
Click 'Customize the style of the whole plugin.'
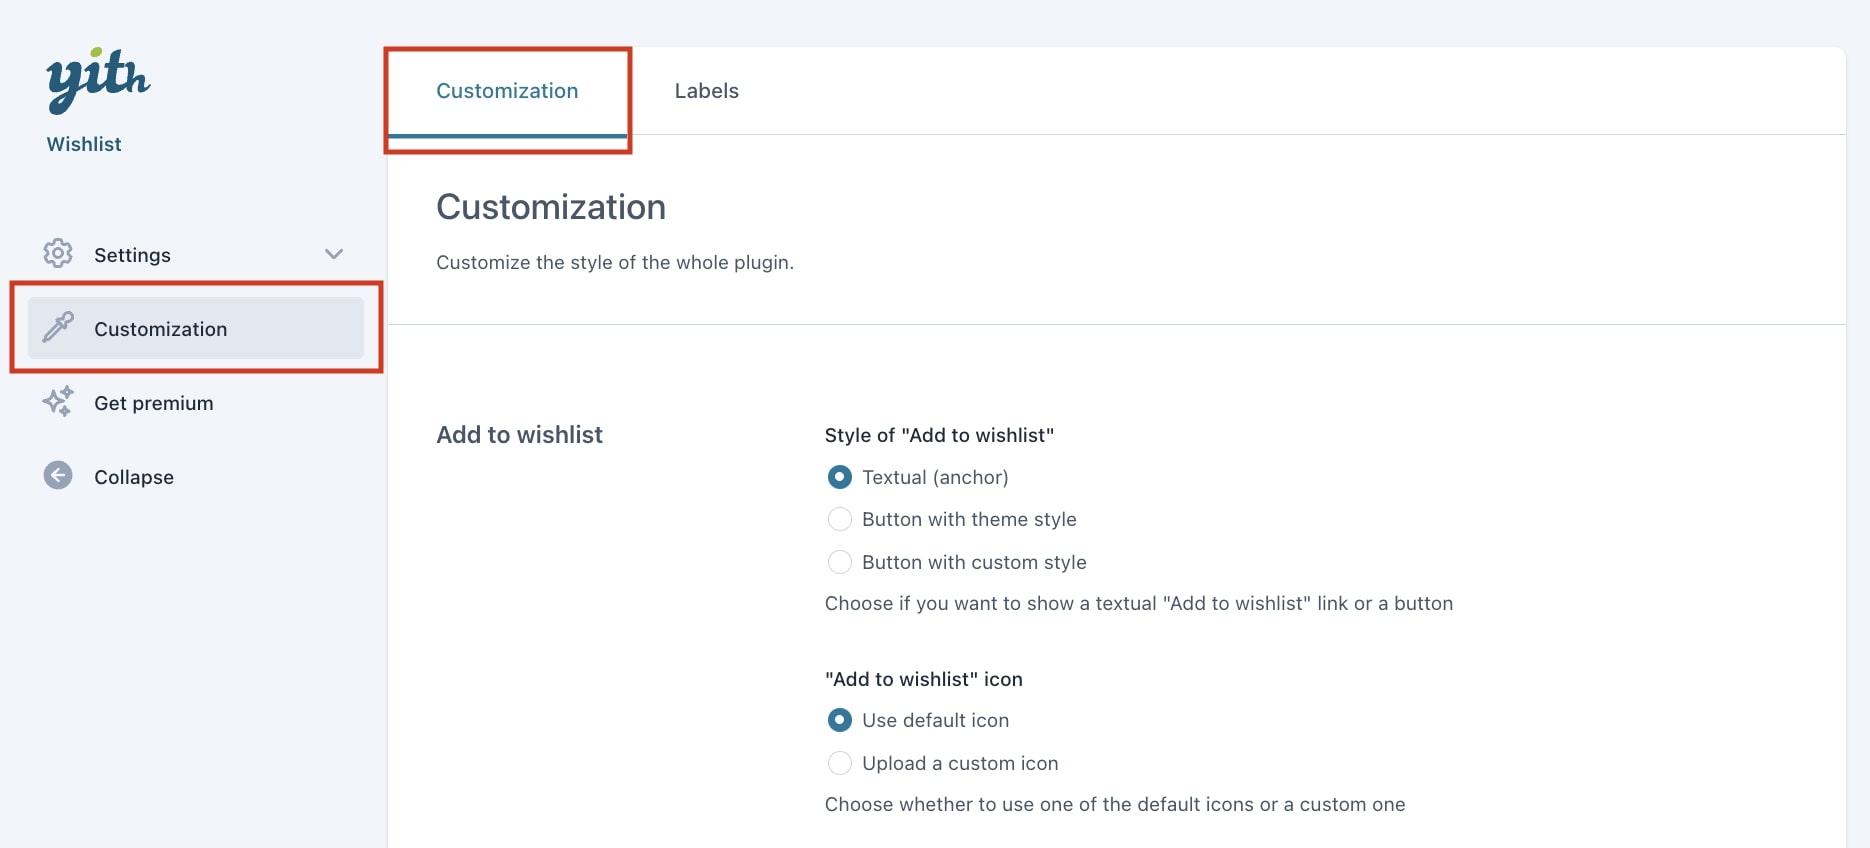coord(615,262)
